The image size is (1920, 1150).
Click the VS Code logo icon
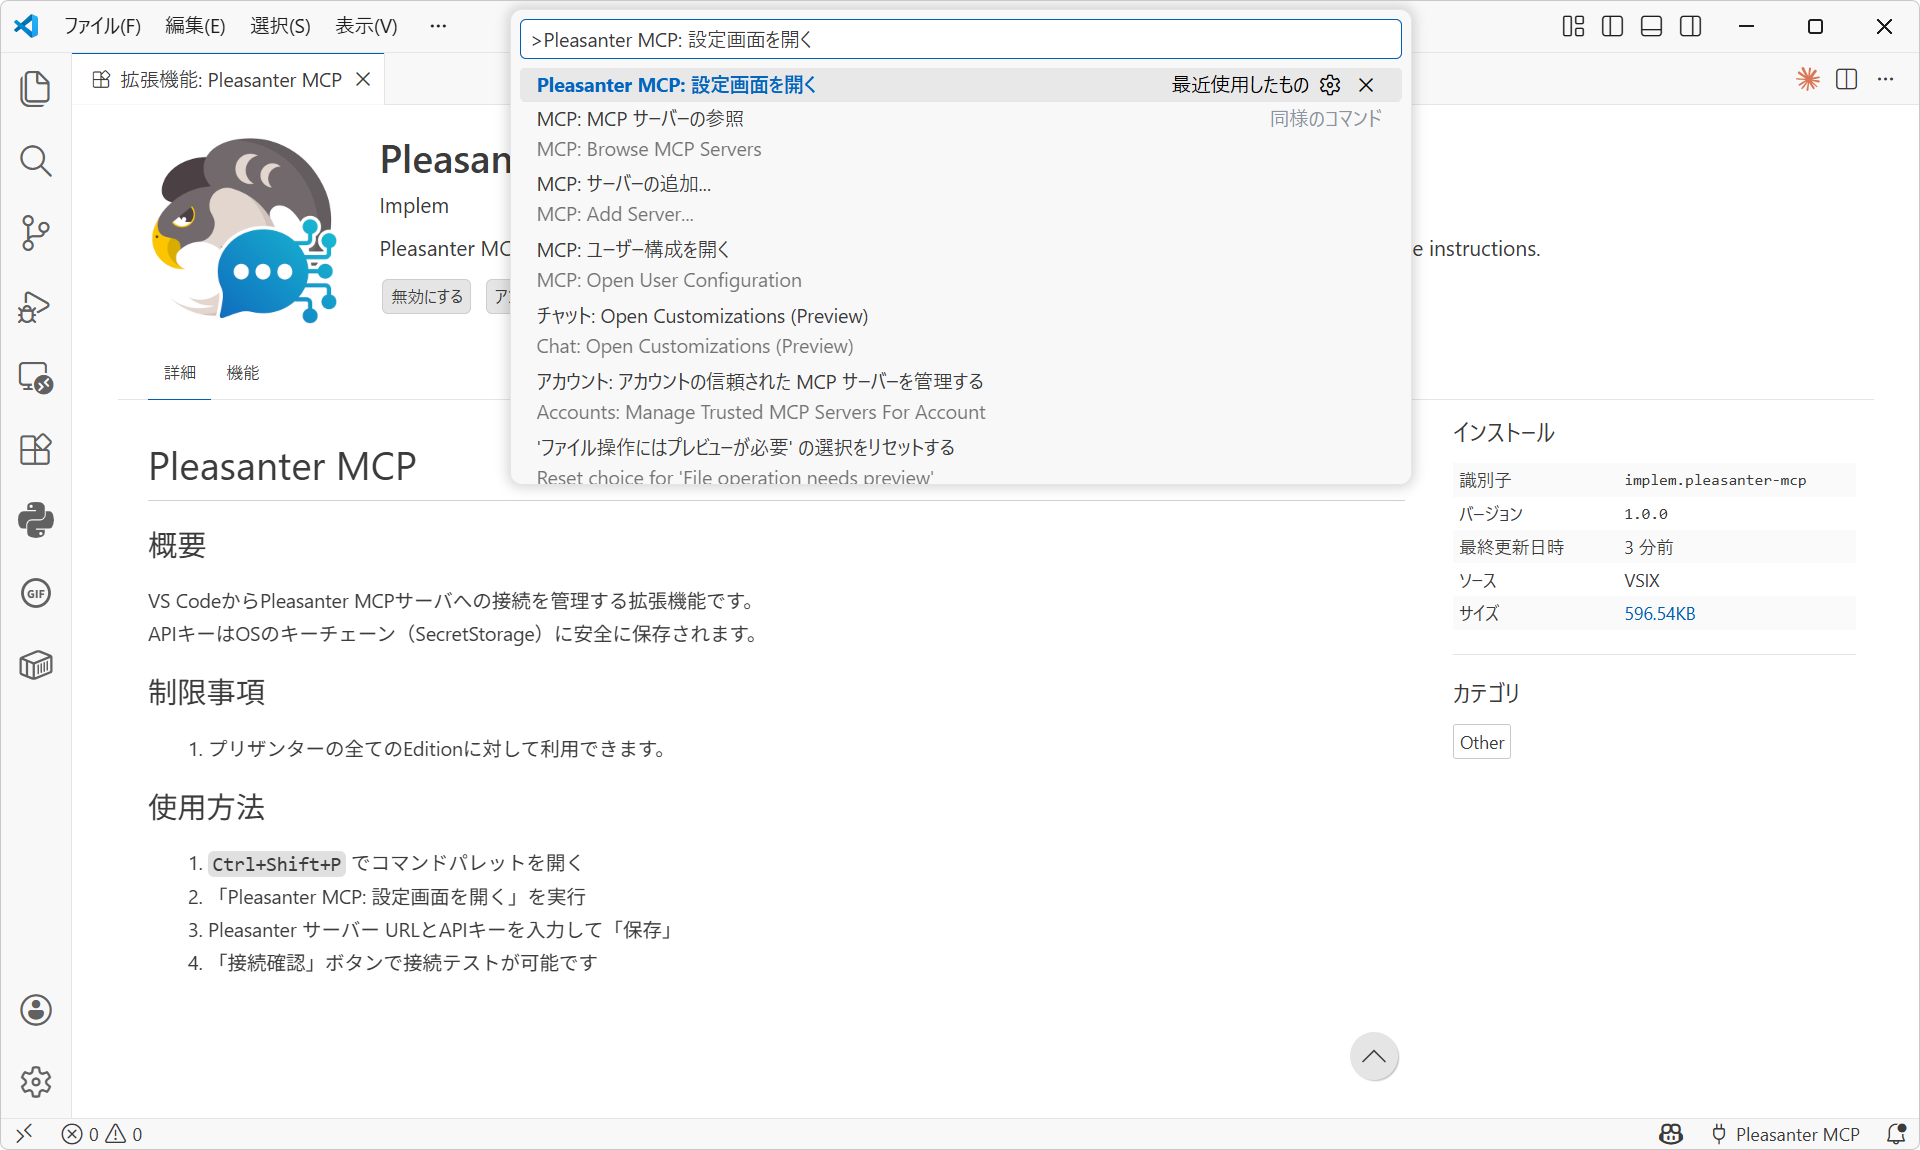(26, 26)
